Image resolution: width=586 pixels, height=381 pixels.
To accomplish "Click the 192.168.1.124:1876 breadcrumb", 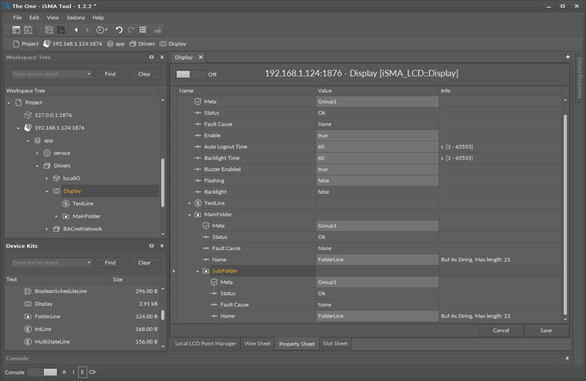I will coord(73,44).
